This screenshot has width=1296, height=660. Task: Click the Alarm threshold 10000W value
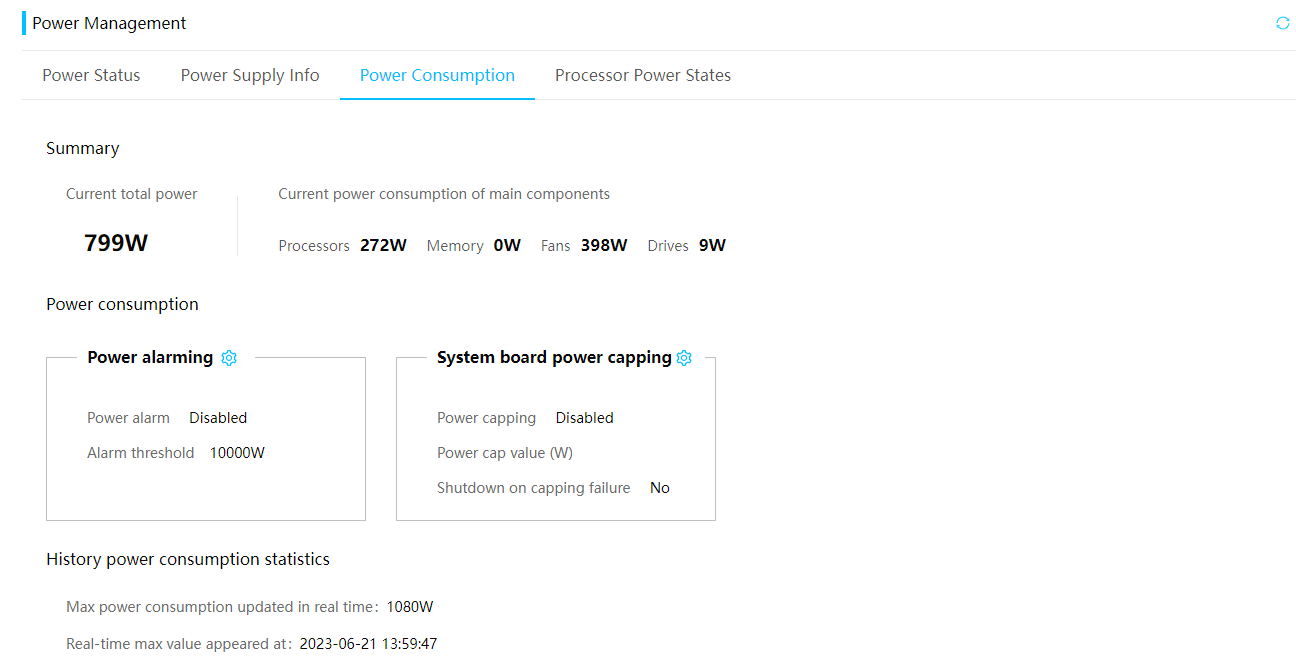237,453
